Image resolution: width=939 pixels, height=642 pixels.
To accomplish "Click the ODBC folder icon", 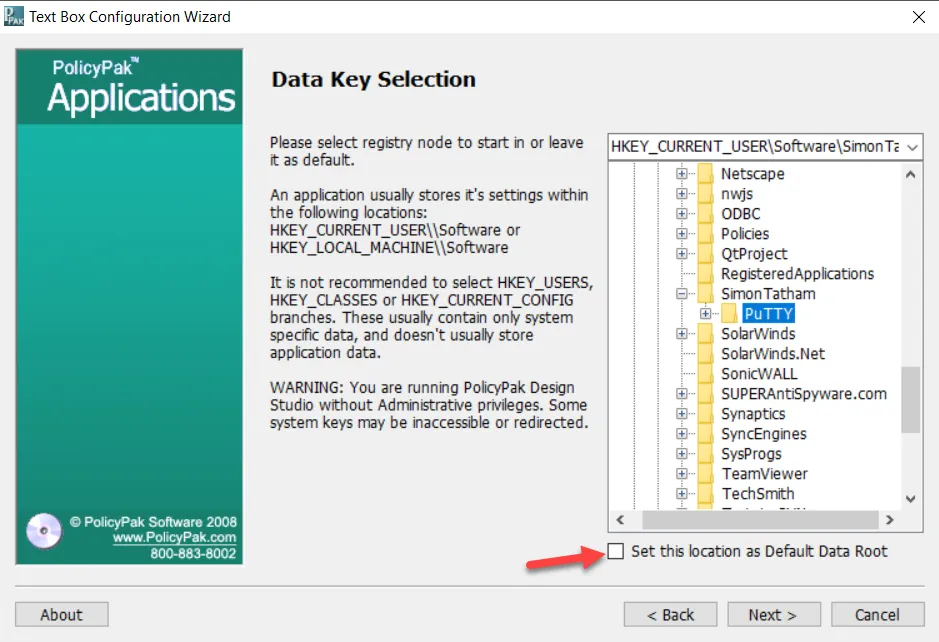I will point(706,214).
